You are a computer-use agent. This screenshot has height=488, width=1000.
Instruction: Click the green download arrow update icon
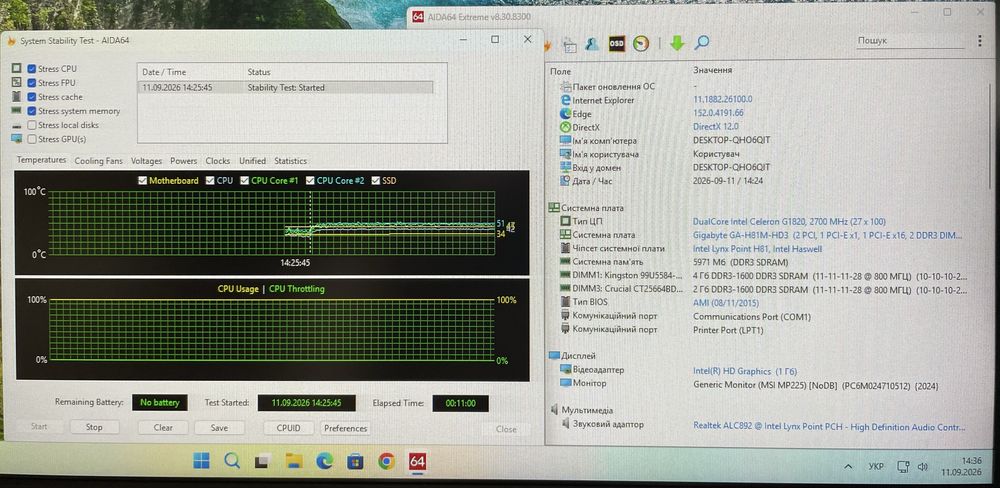coord(677,43)
